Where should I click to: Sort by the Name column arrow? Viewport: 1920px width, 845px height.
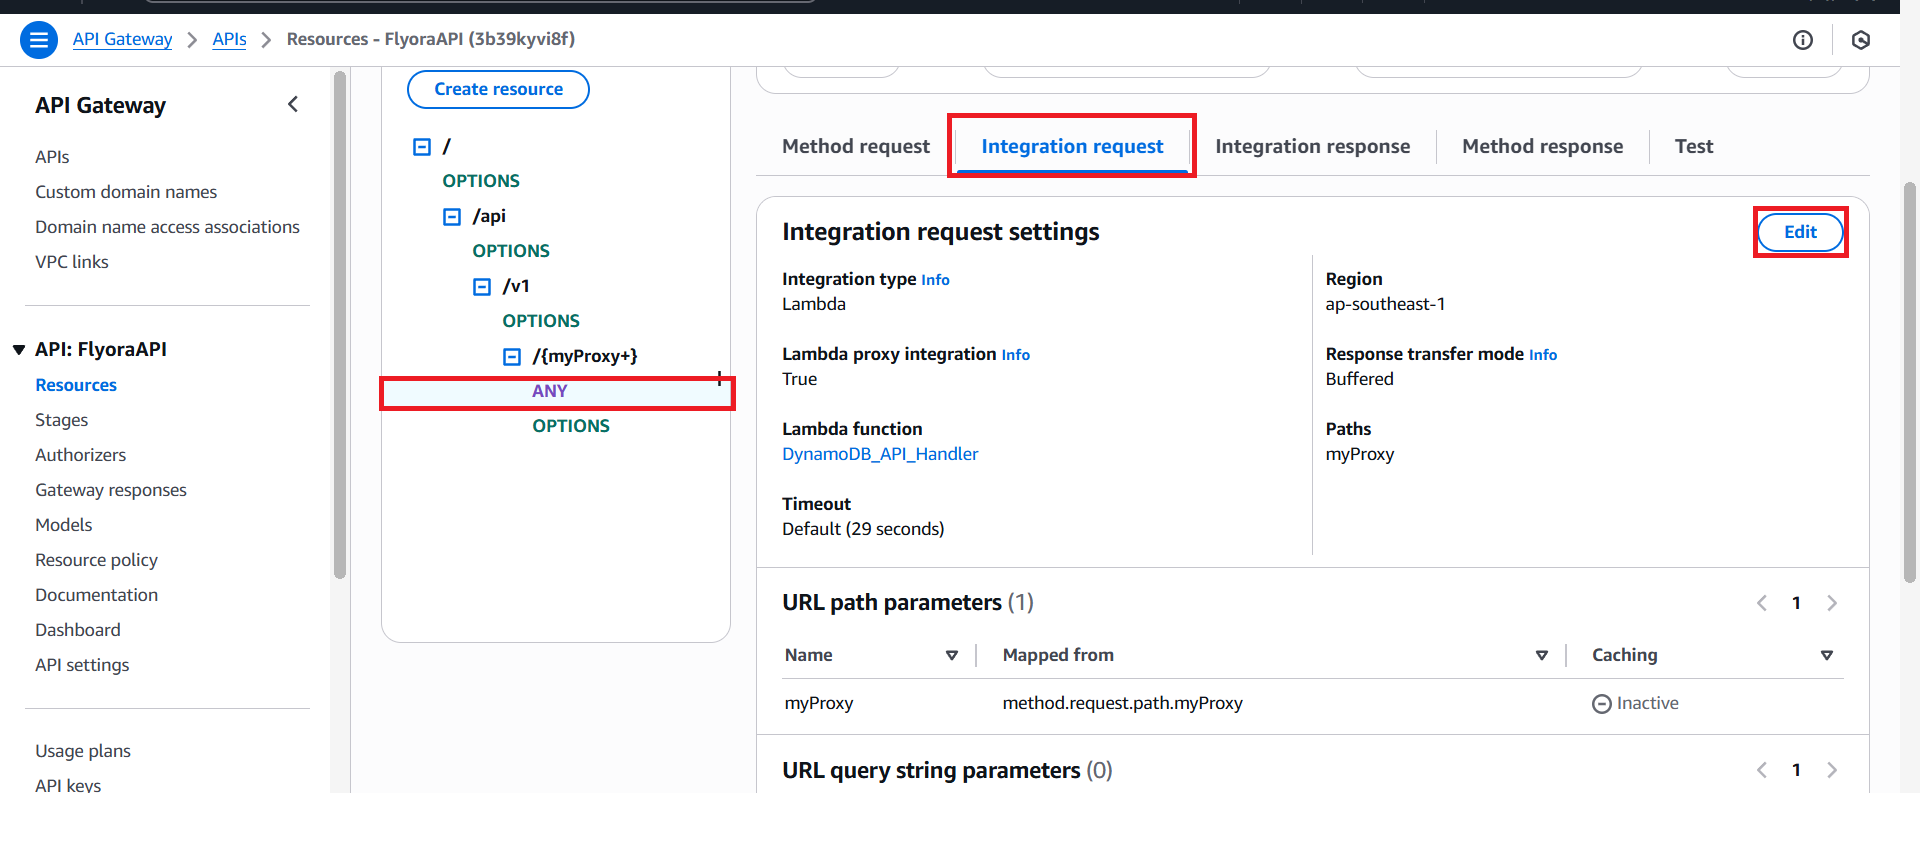coord(951,656)
